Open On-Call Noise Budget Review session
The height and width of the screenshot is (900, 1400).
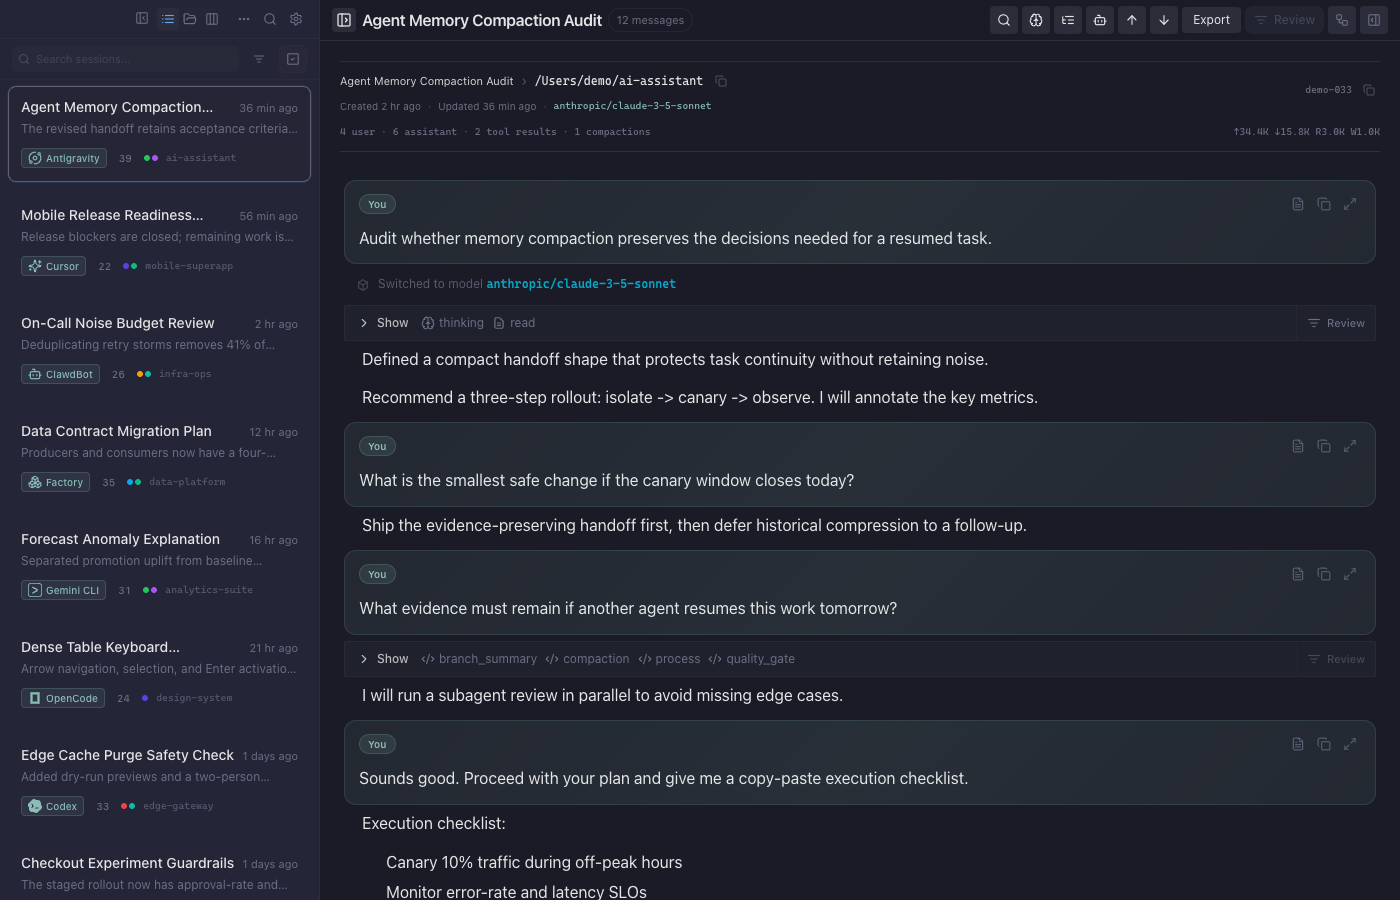(159, 350)
